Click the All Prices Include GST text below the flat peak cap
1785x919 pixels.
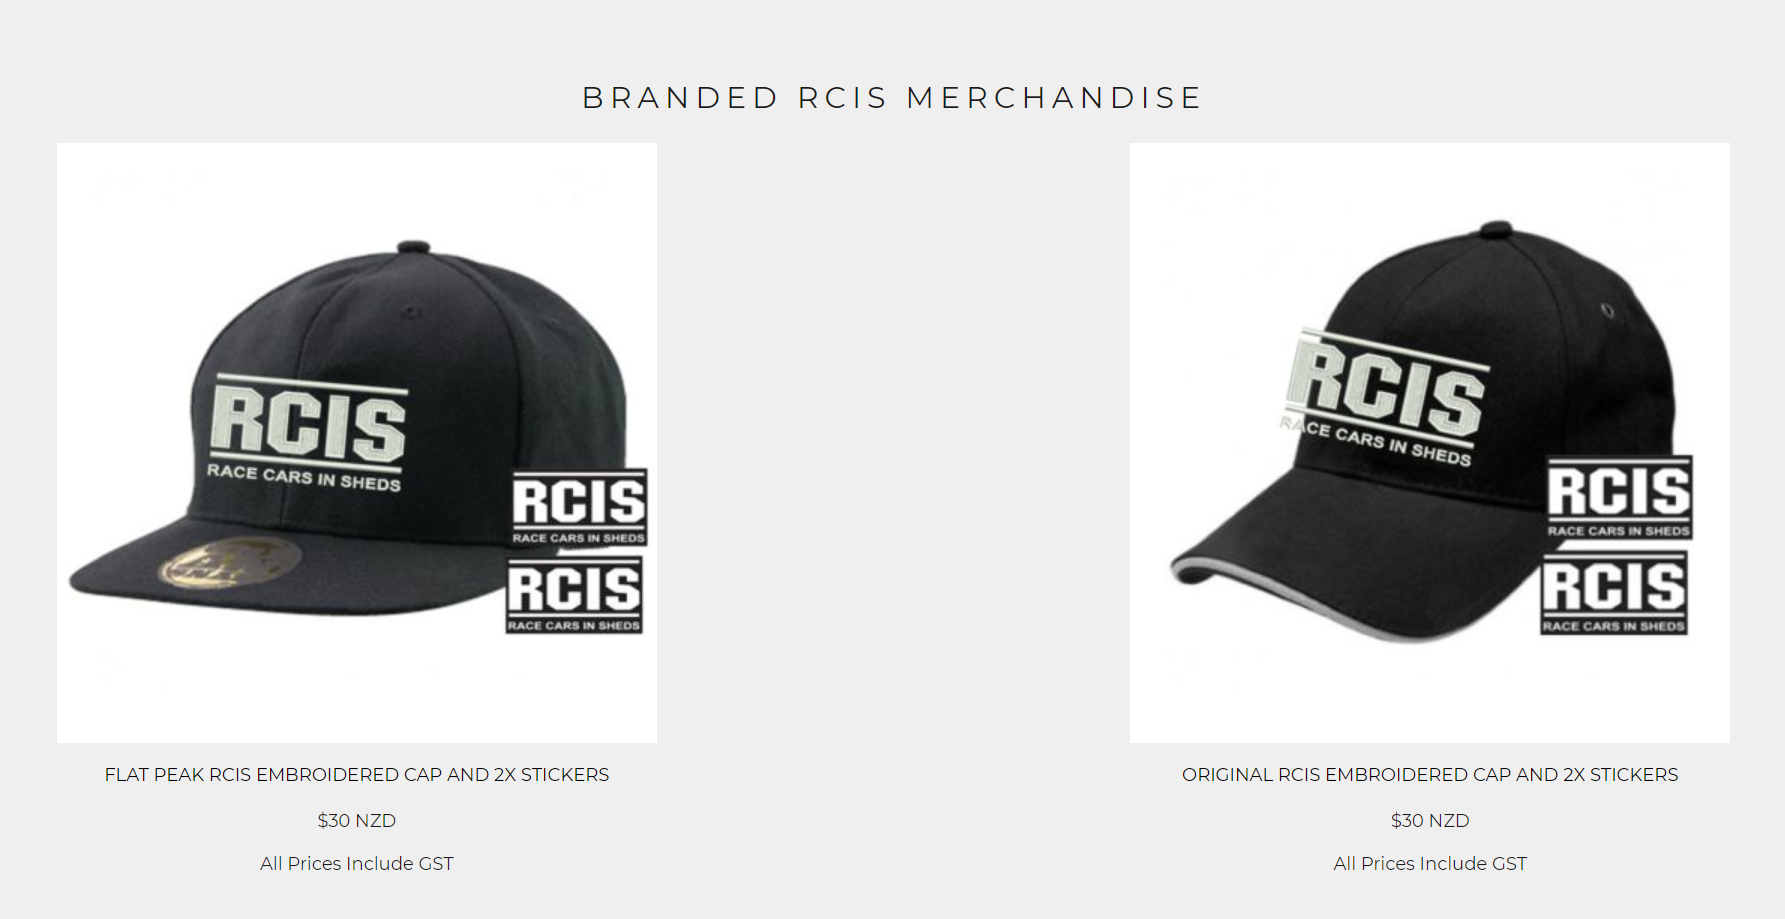(x=357, y=864)
